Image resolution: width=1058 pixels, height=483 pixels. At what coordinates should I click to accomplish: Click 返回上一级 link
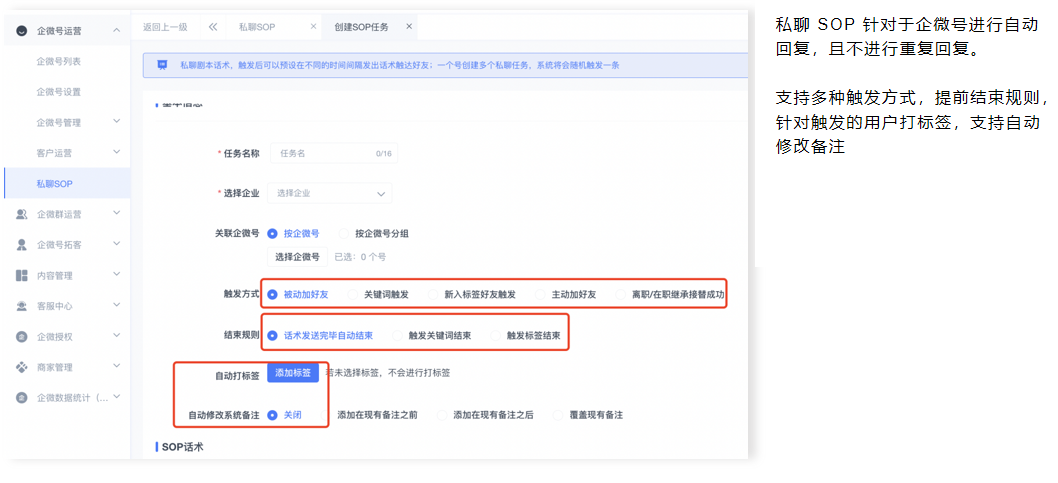165,27
